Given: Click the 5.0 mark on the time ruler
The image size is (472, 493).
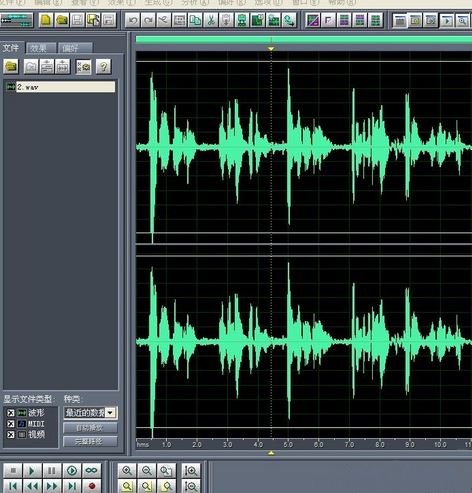Looking at the screenshot, I should [288, 445].
